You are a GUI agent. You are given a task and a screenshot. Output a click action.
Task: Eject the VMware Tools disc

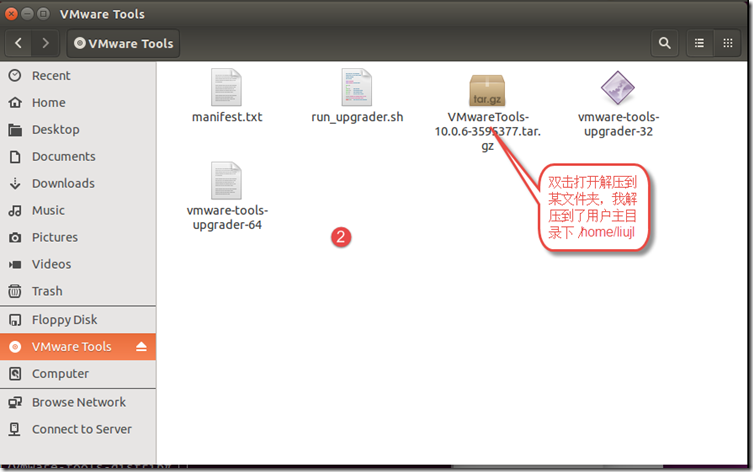(x=141, y=346)
